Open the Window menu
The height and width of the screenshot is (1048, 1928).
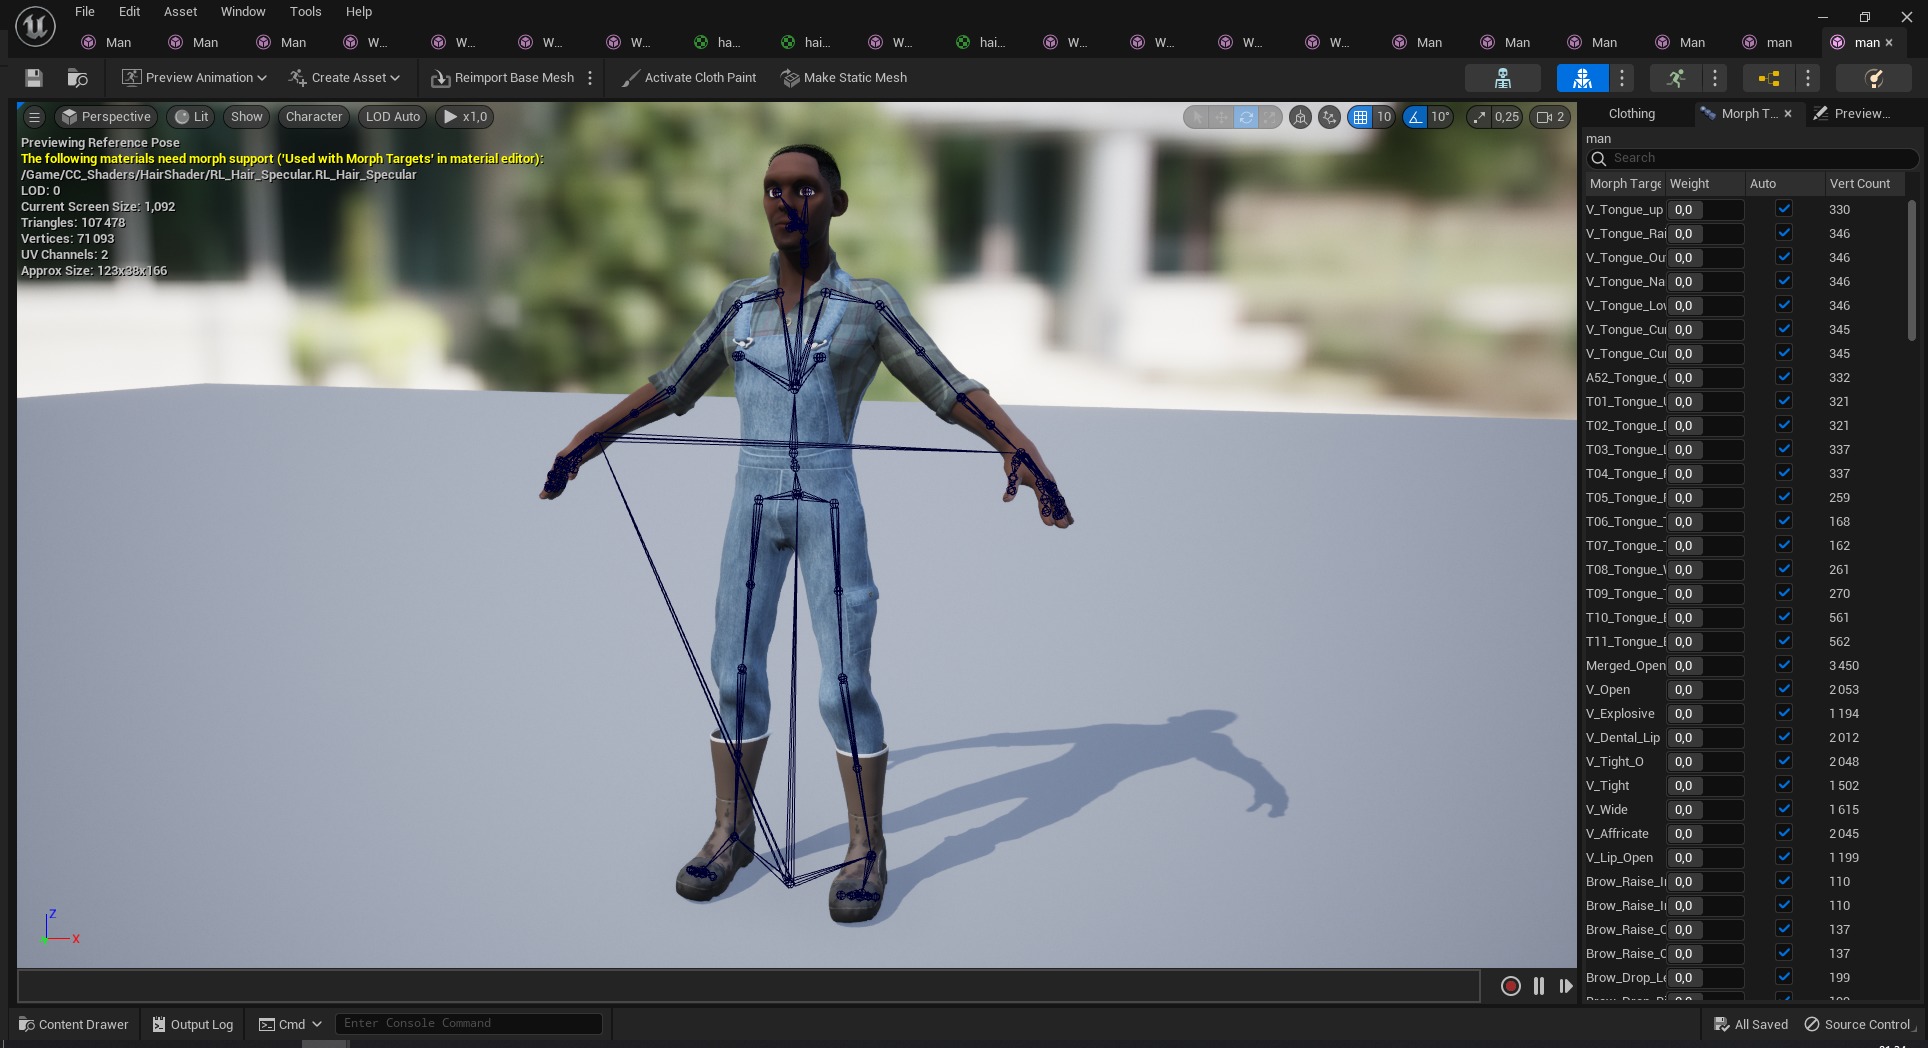(x=243, y=12)
